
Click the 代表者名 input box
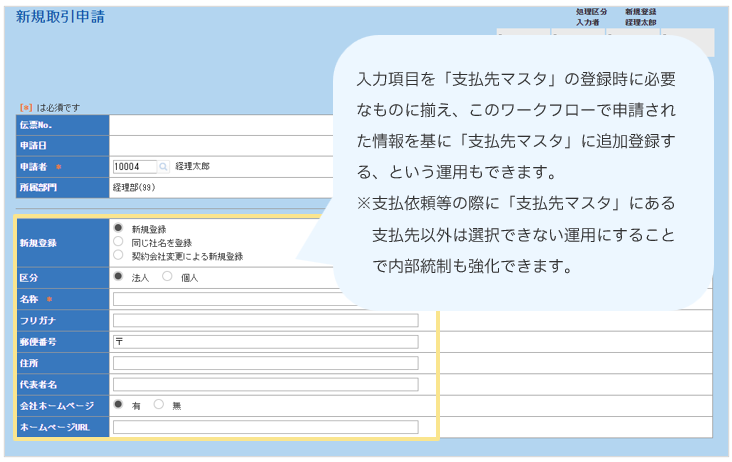pyautogui.click(x=265, y=384)
